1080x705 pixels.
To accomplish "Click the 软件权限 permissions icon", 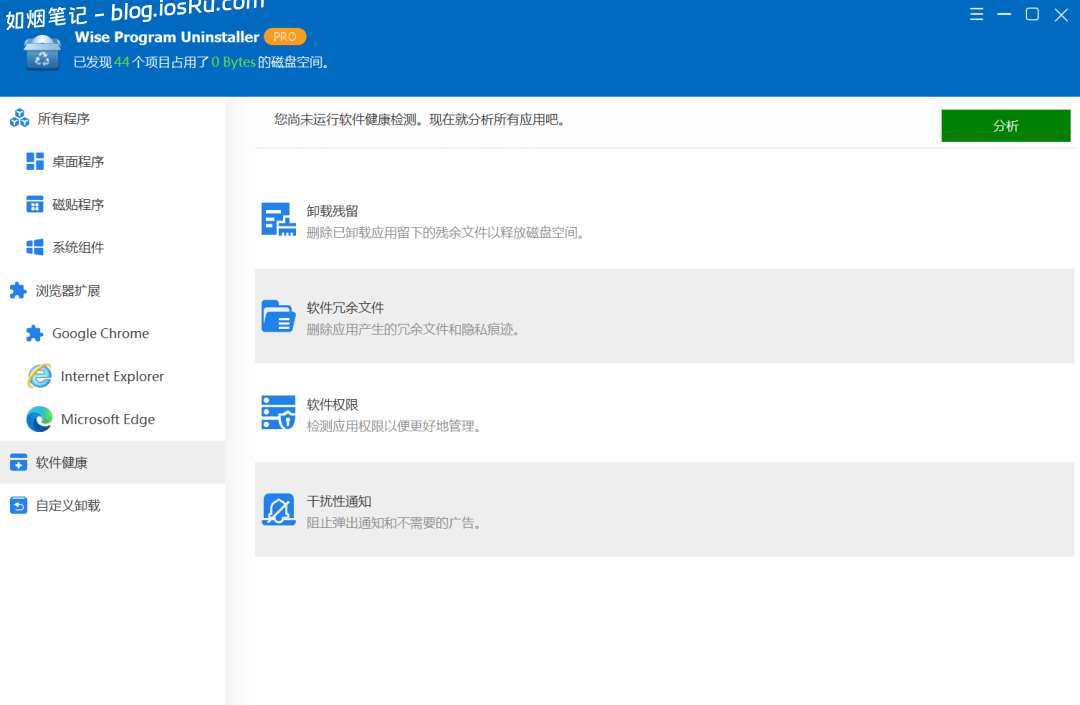I will (x=277, y=412).
